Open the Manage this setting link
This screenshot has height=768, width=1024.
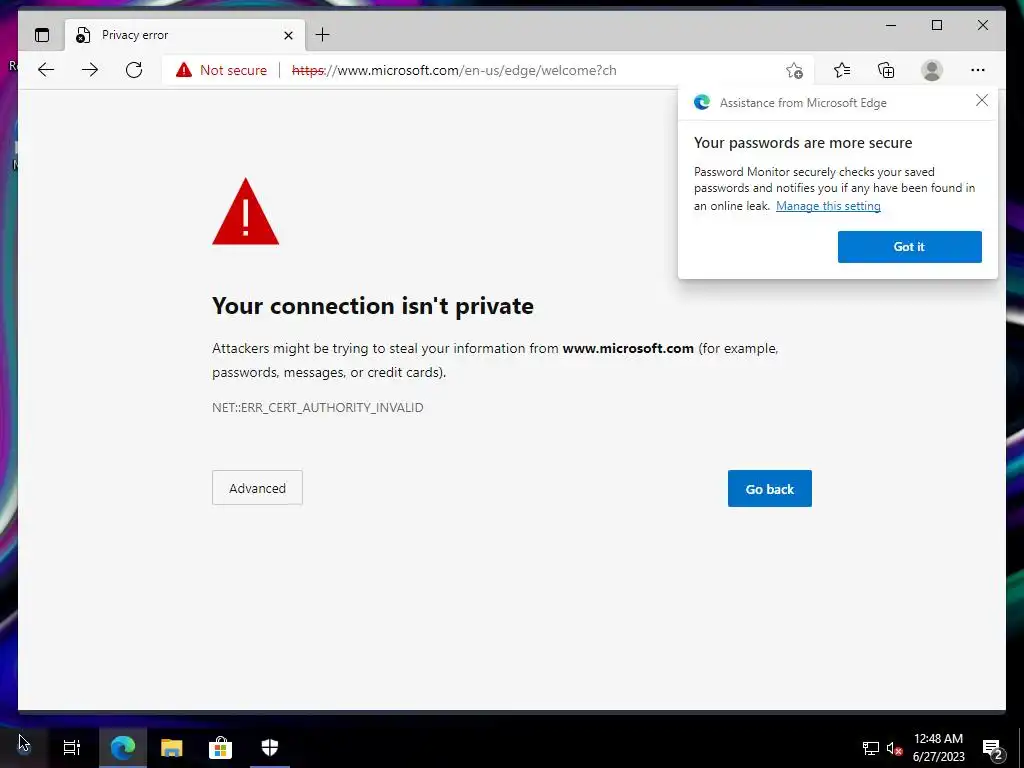click(x=828, y=206)
